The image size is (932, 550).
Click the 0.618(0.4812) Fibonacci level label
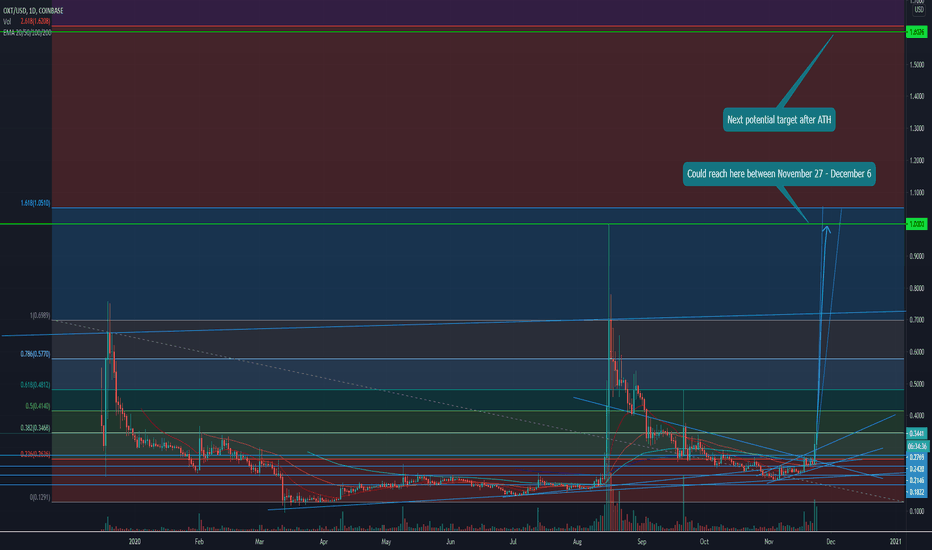click(35, 385)
